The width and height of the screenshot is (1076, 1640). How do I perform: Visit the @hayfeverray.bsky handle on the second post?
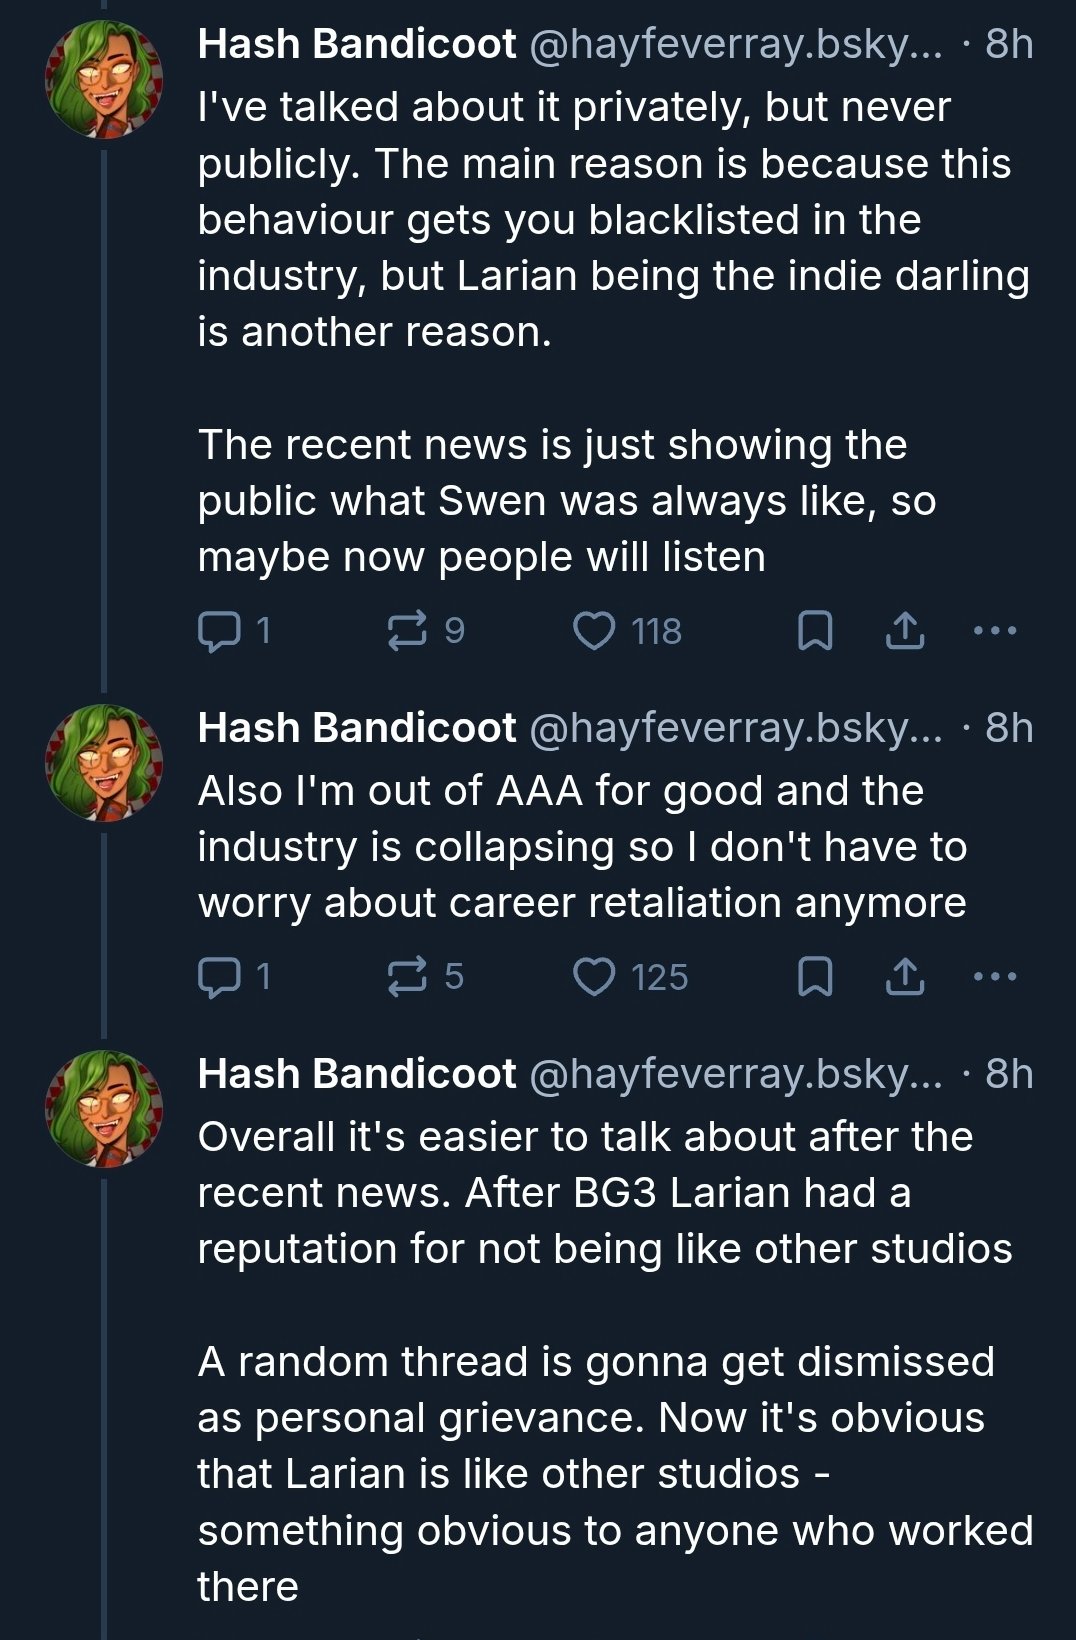[734, 729]
